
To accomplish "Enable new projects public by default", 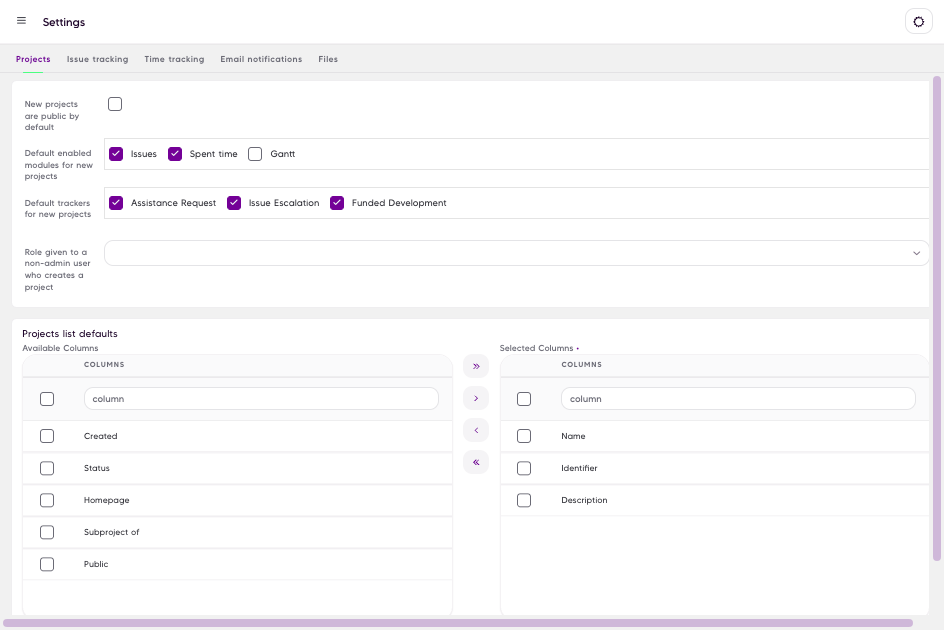I will coord(115,104).
